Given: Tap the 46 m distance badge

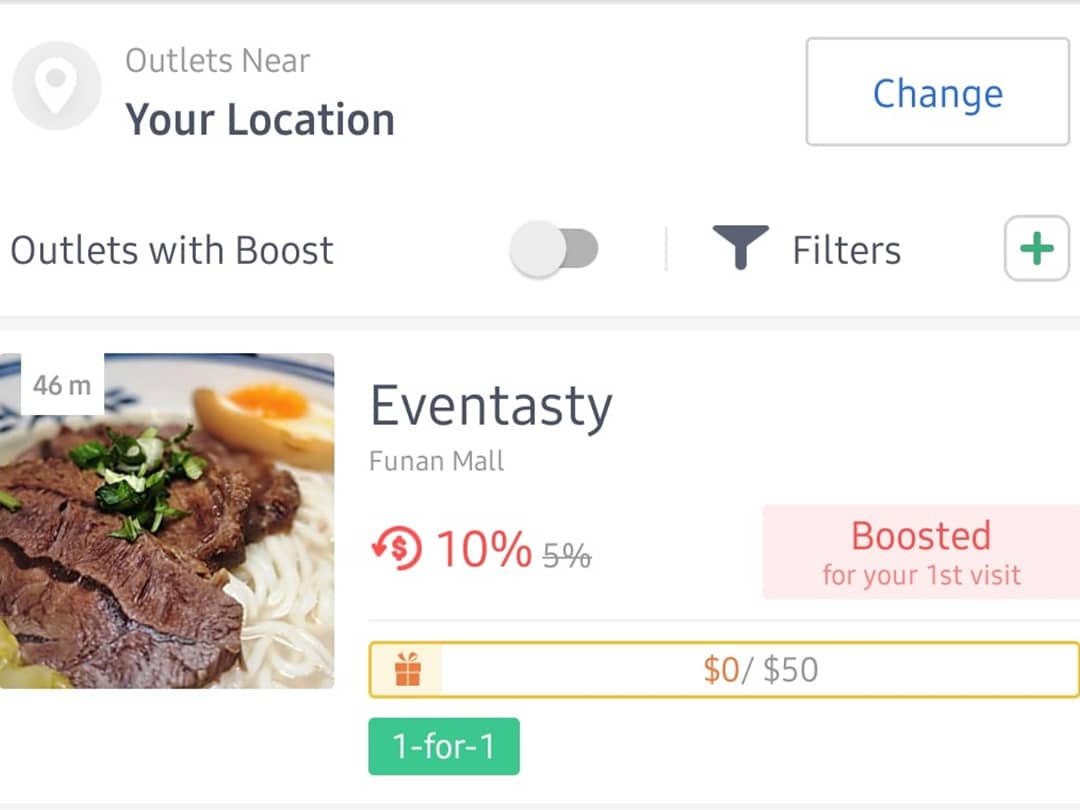Looking at the screenshot, I should pos(62,385).
